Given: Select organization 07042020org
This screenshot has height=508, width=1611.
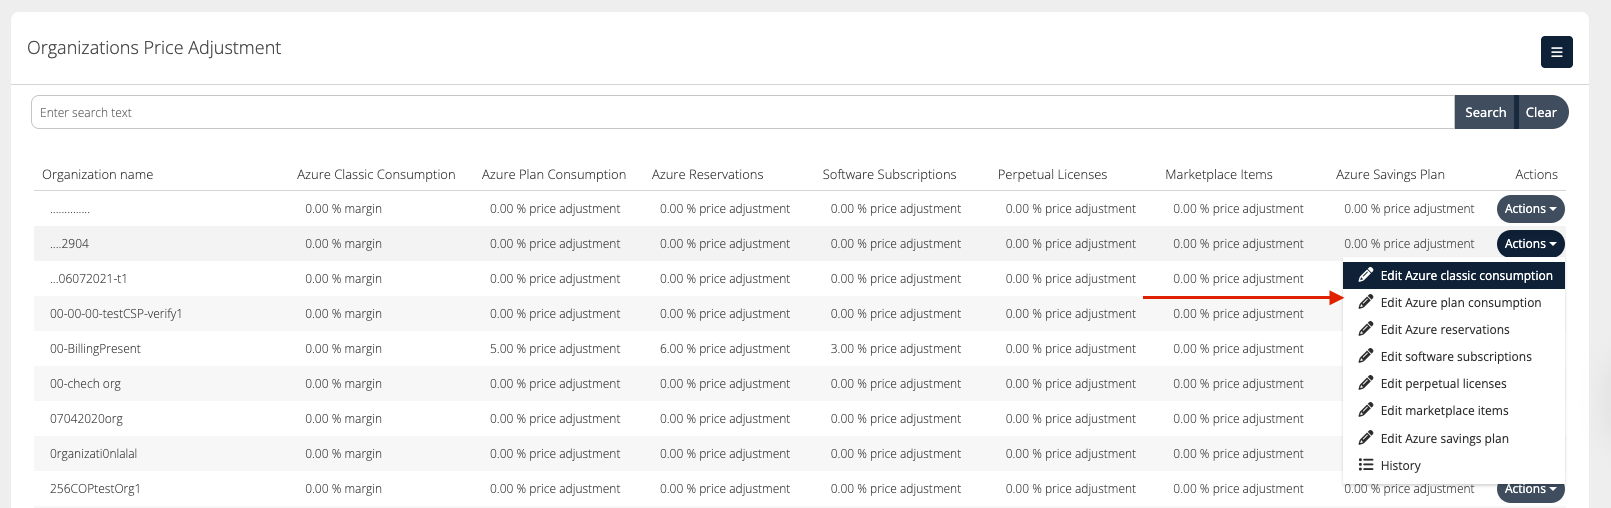Looking at the screenshot, I should pos(86,419).
